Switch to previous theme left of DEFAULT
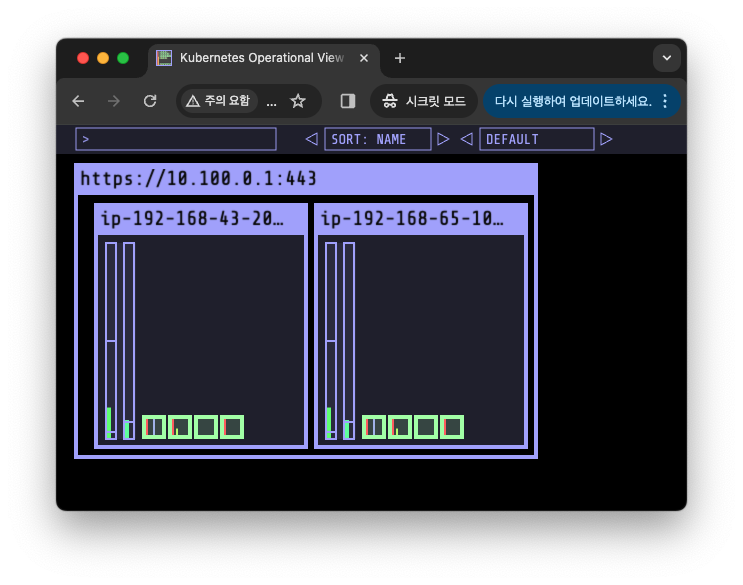 point(466,139)
